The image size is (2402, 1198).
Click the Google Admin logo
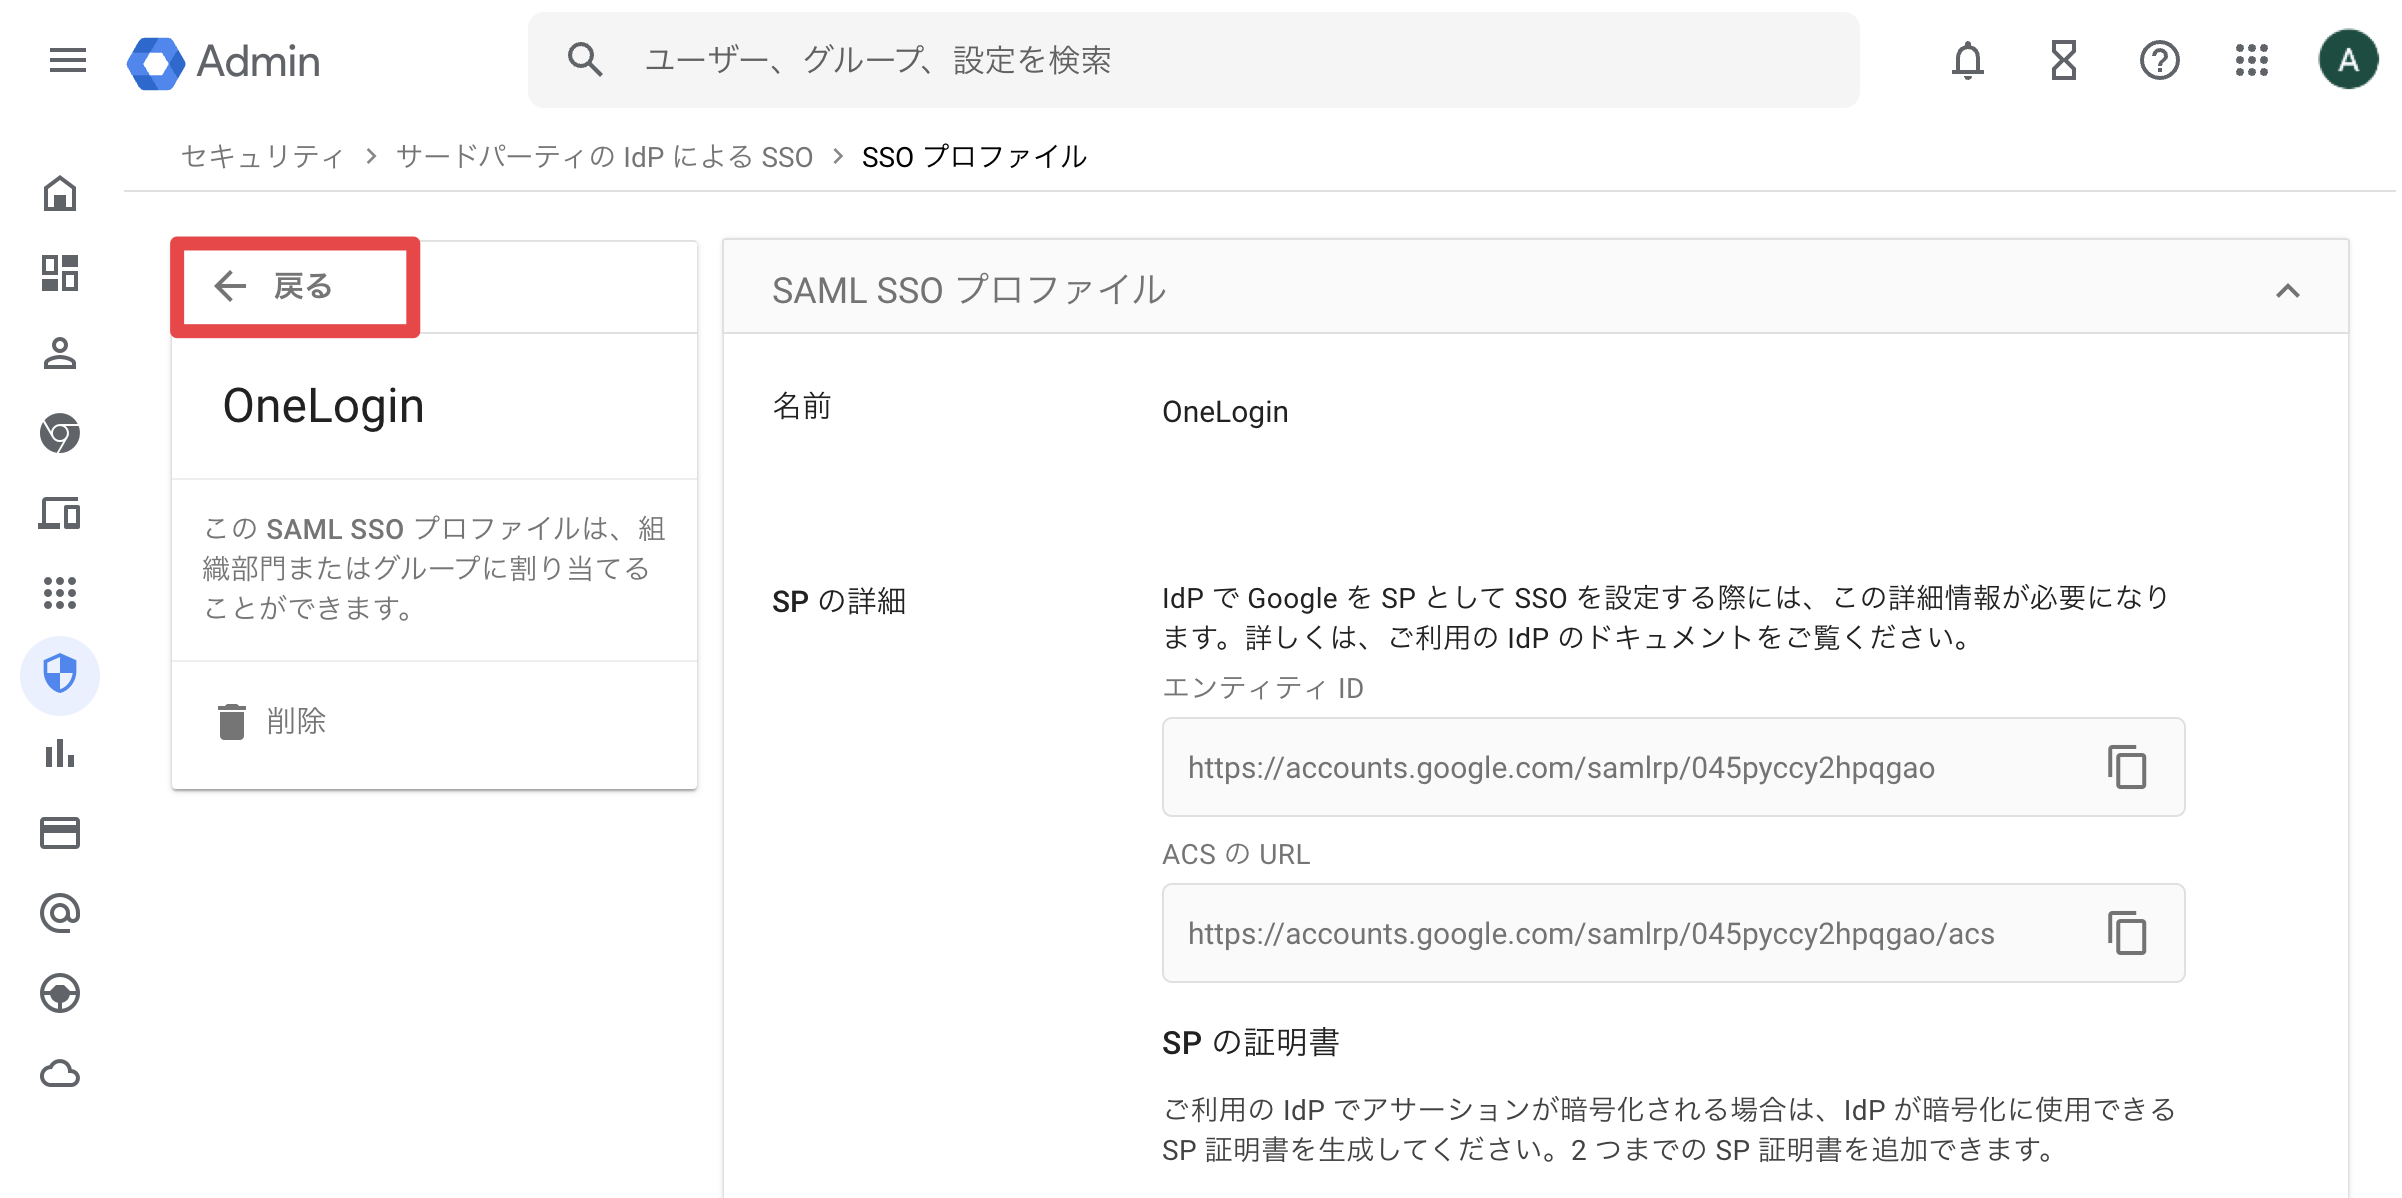[x=223, y=61]
